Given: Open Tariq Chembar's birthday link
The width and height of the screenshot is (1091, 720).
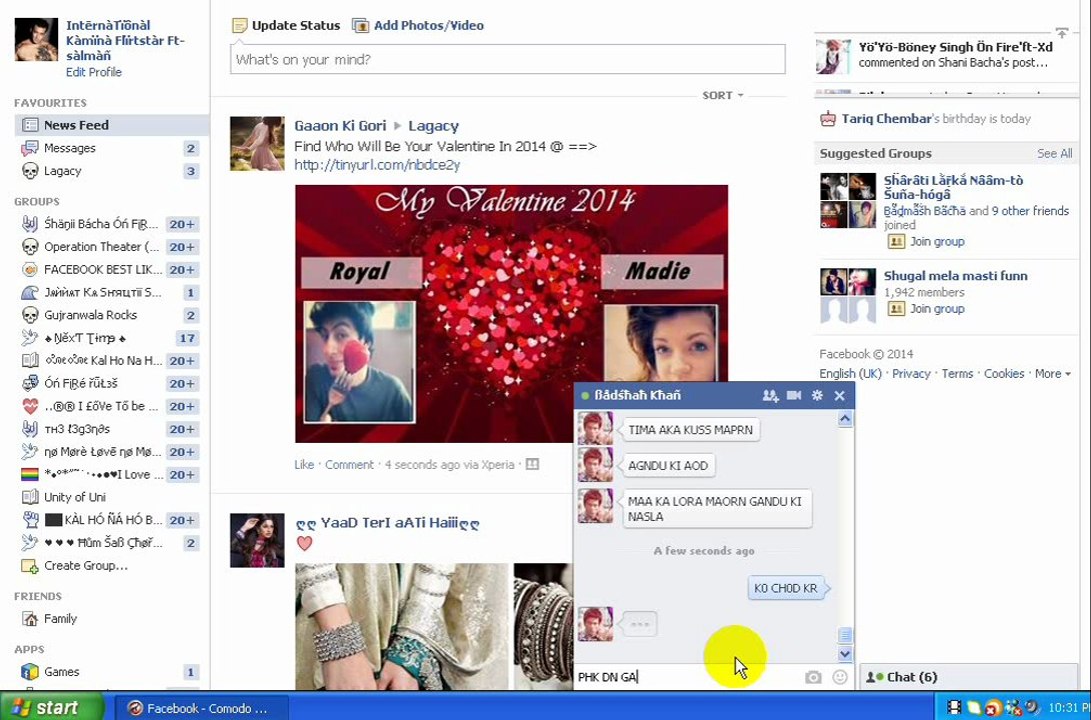Looking at the screenshot, I should pyautogui.click(x=886, y=119).
